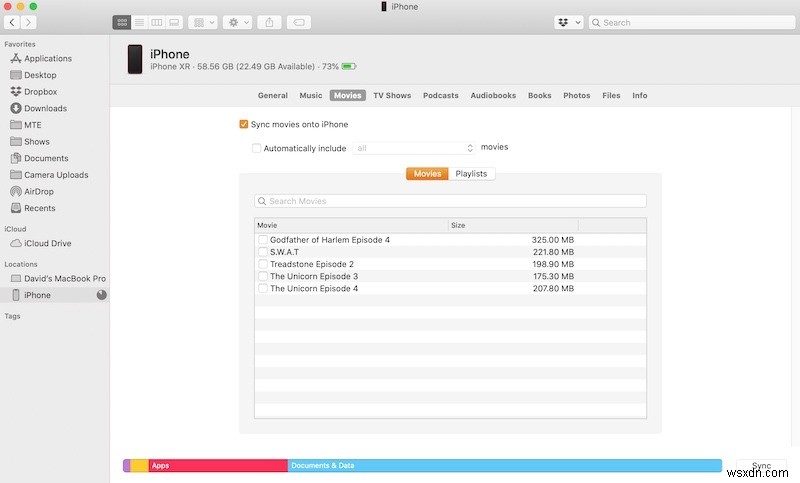Switch to icon view in toolbar
The height and width of the screenshot is (483, 800).
pyautogui.click(x=122, y=22)
